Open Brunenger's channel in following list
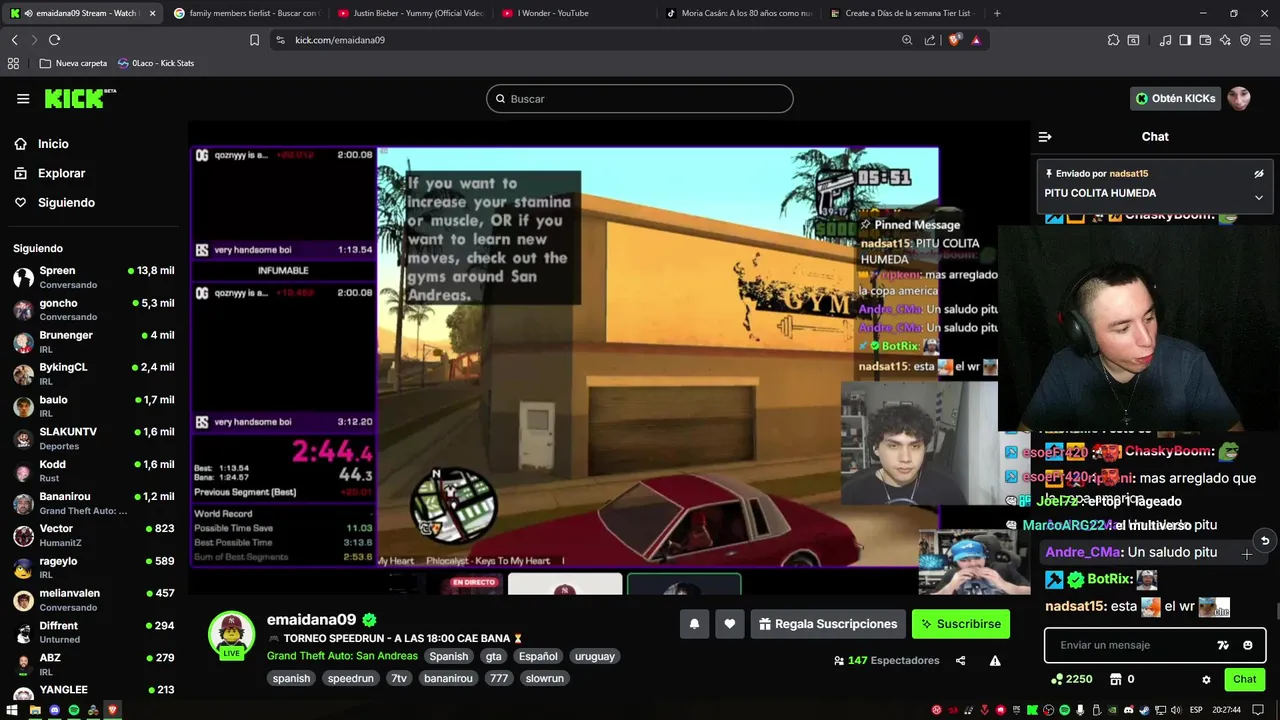 pos(94,341)
